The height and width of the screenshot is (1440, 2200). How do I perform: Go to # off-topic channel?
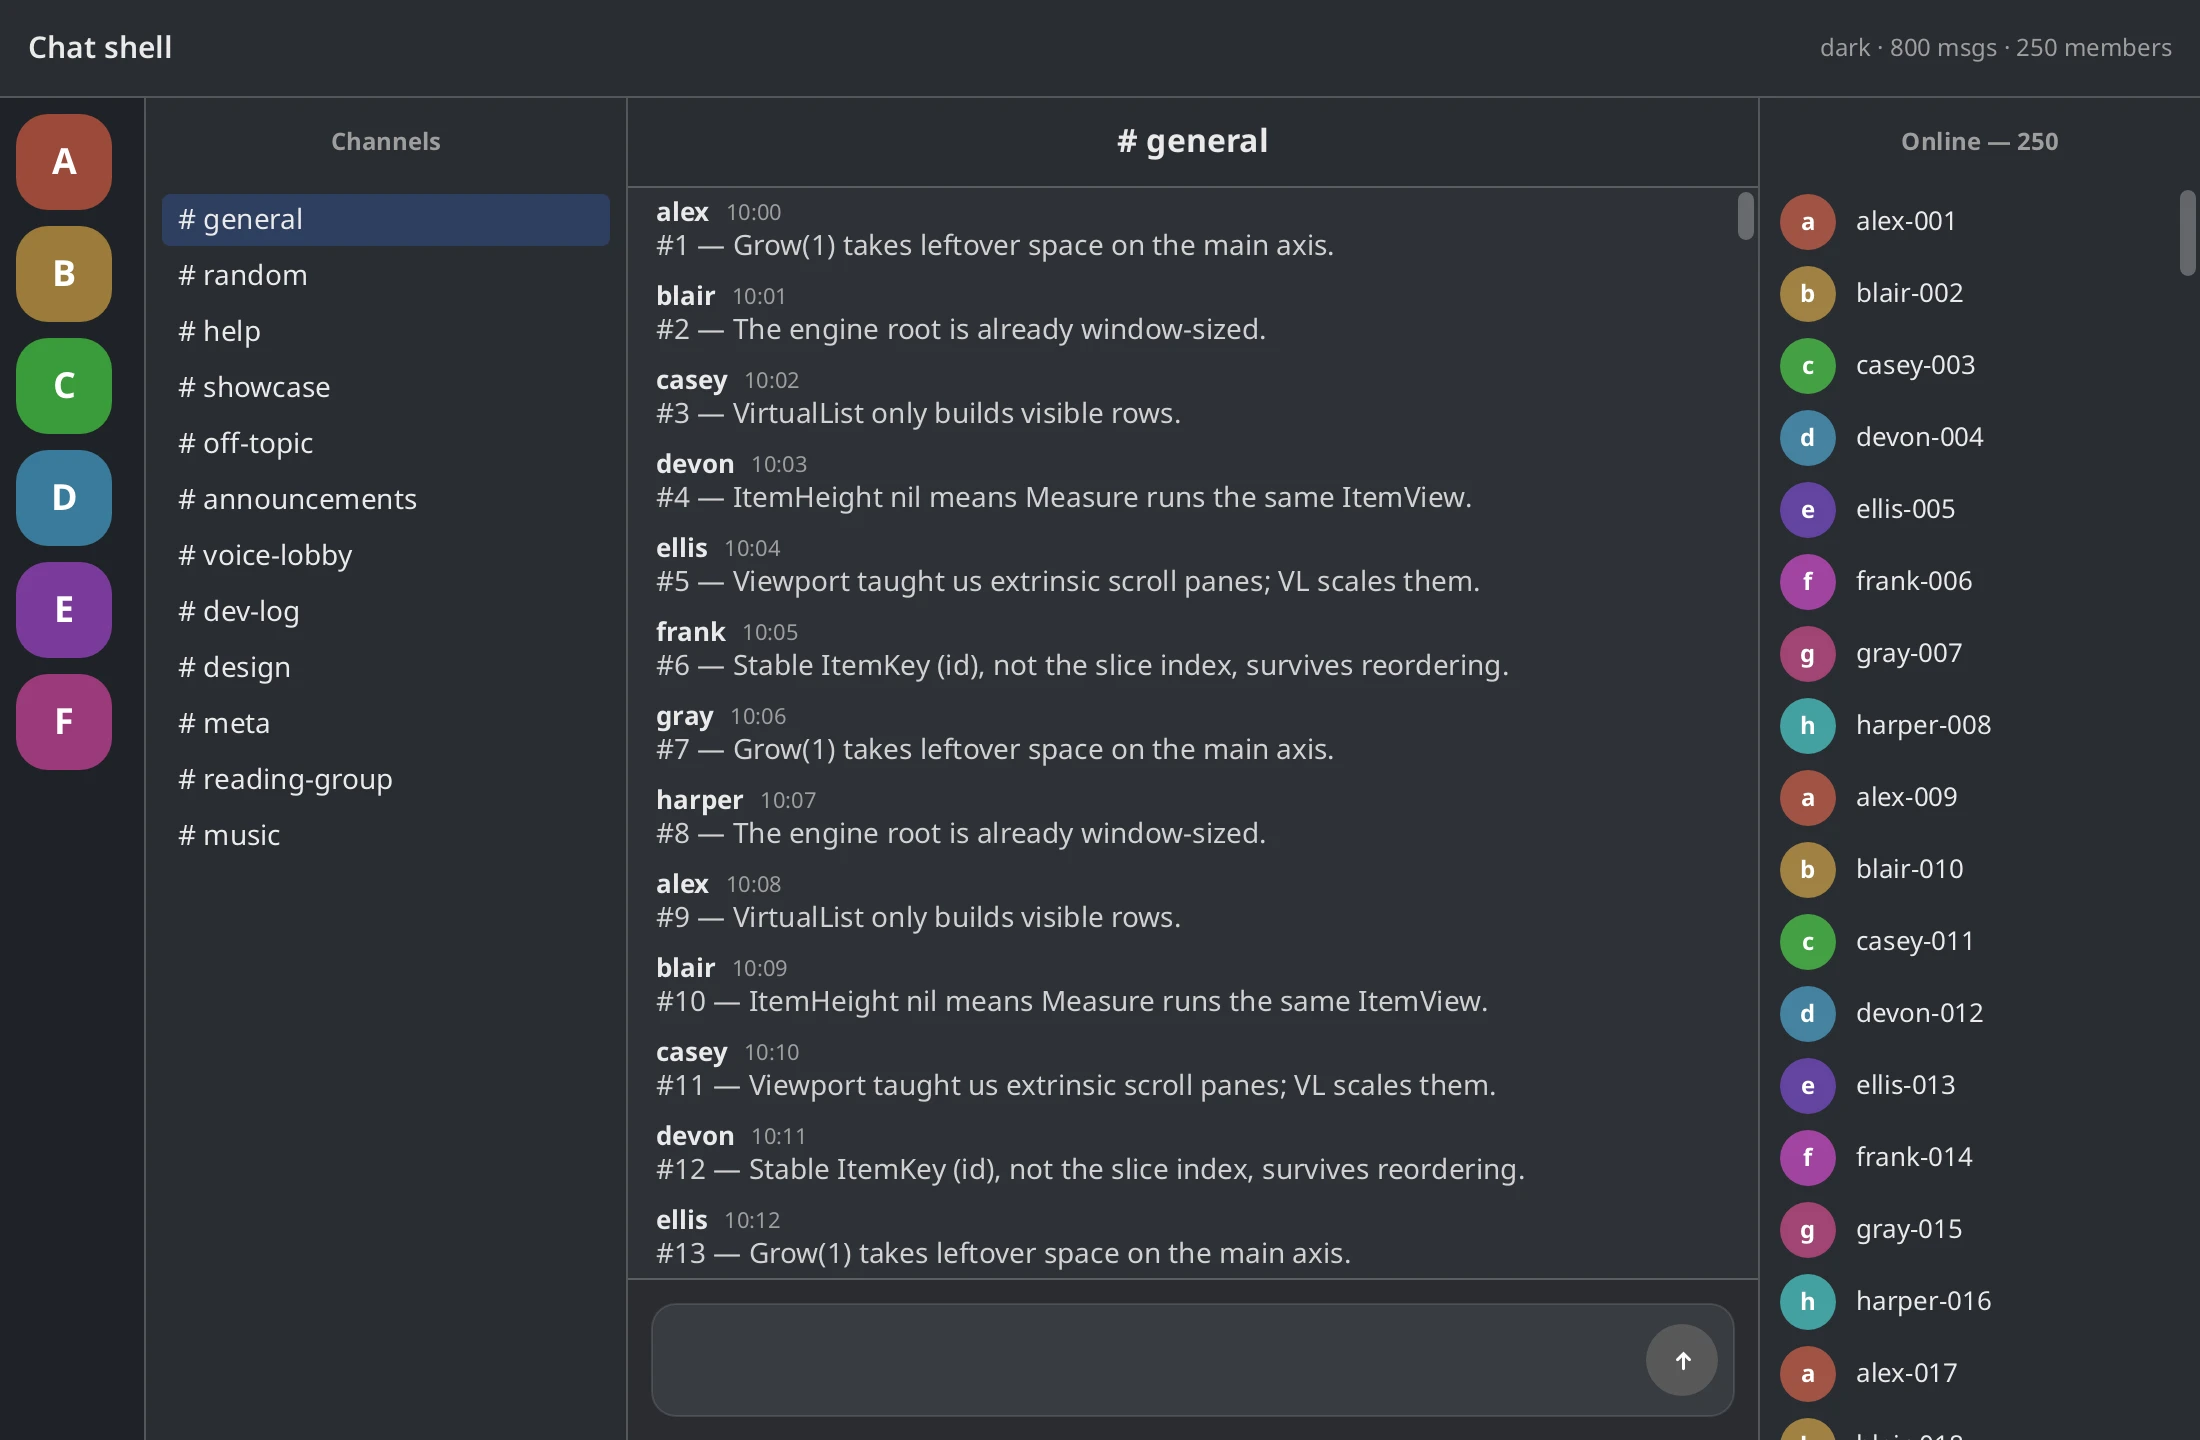click(386, 444)
